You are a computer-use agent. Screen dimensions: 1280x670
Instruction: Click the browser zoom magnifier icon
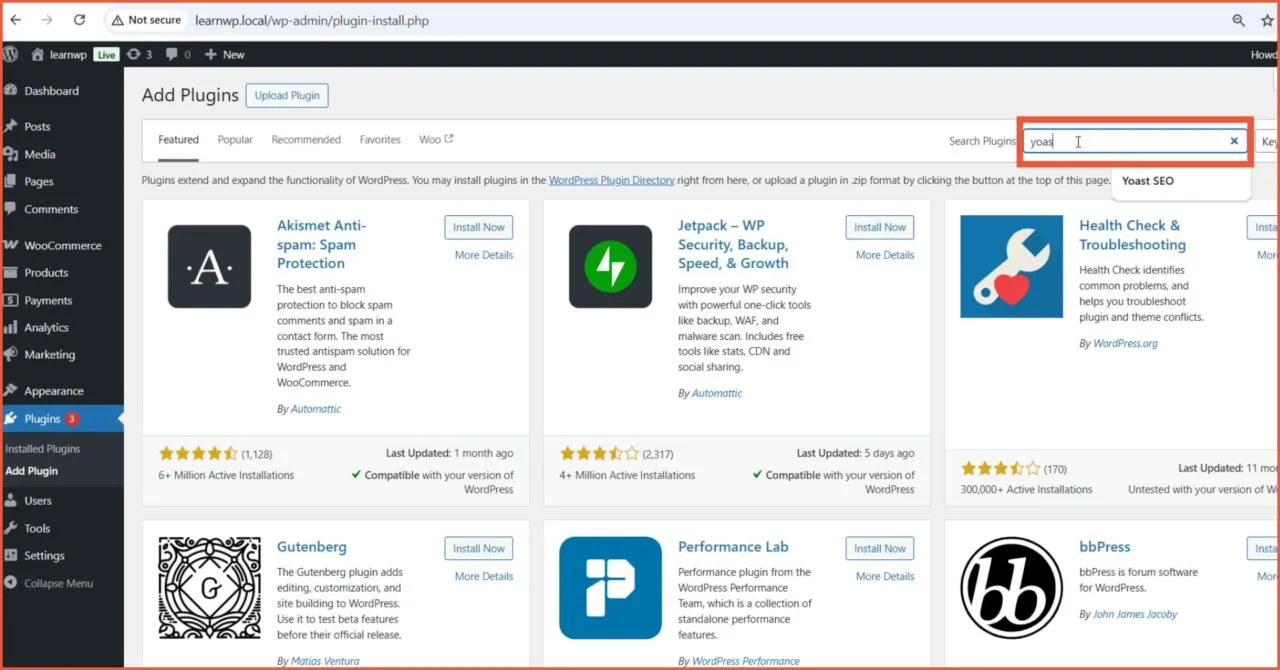pyautogui.click(x=1238, y=20)
